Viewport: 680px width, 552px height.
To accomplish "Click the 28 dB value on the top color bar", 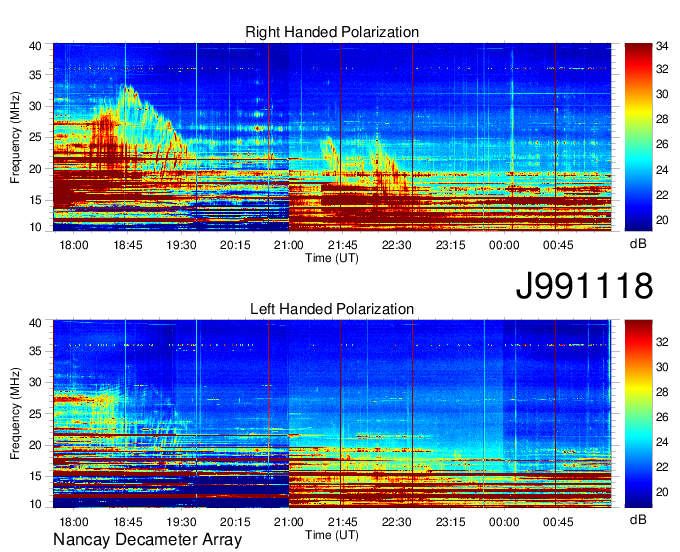I will coord(662,119).
